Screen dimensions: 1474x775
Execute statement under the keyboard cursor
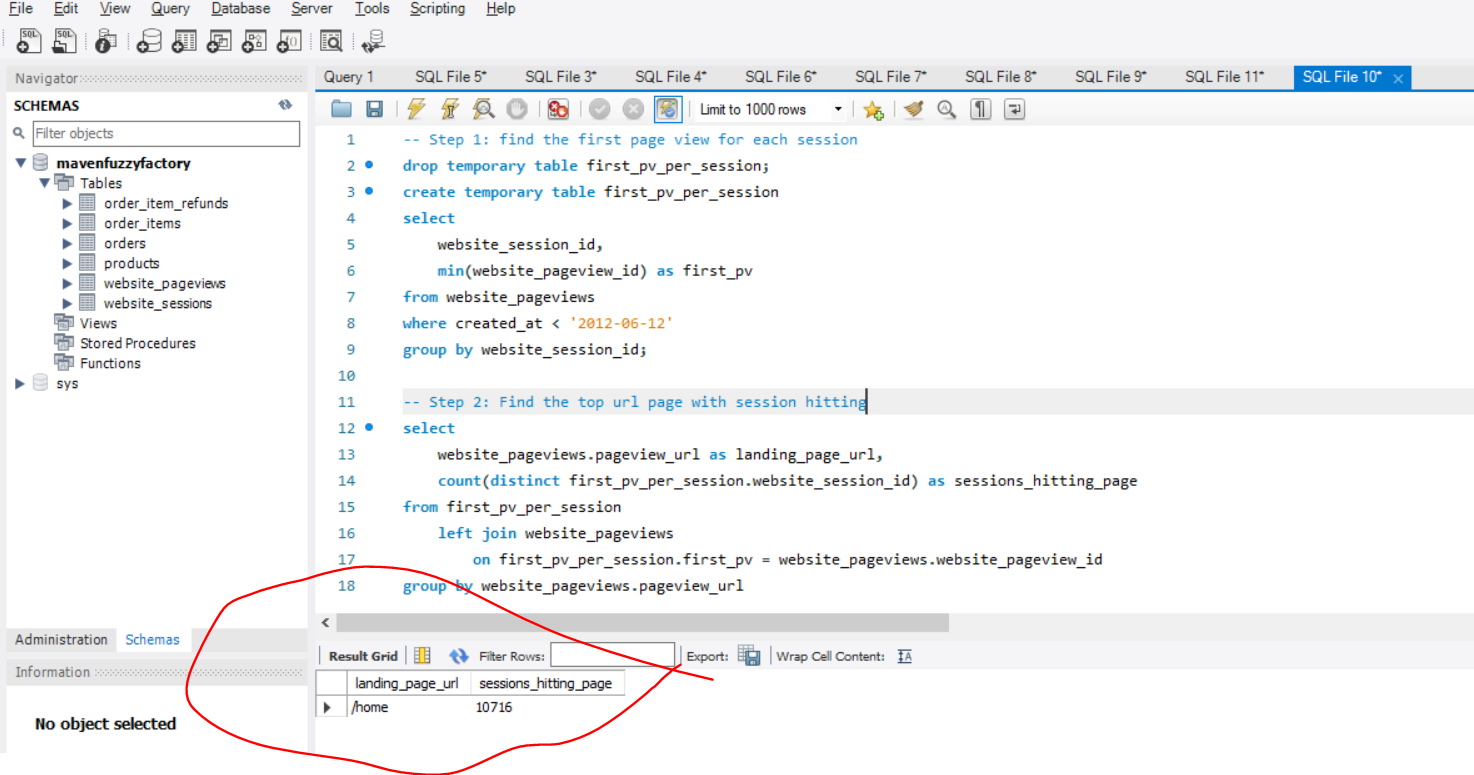point(450,109)
